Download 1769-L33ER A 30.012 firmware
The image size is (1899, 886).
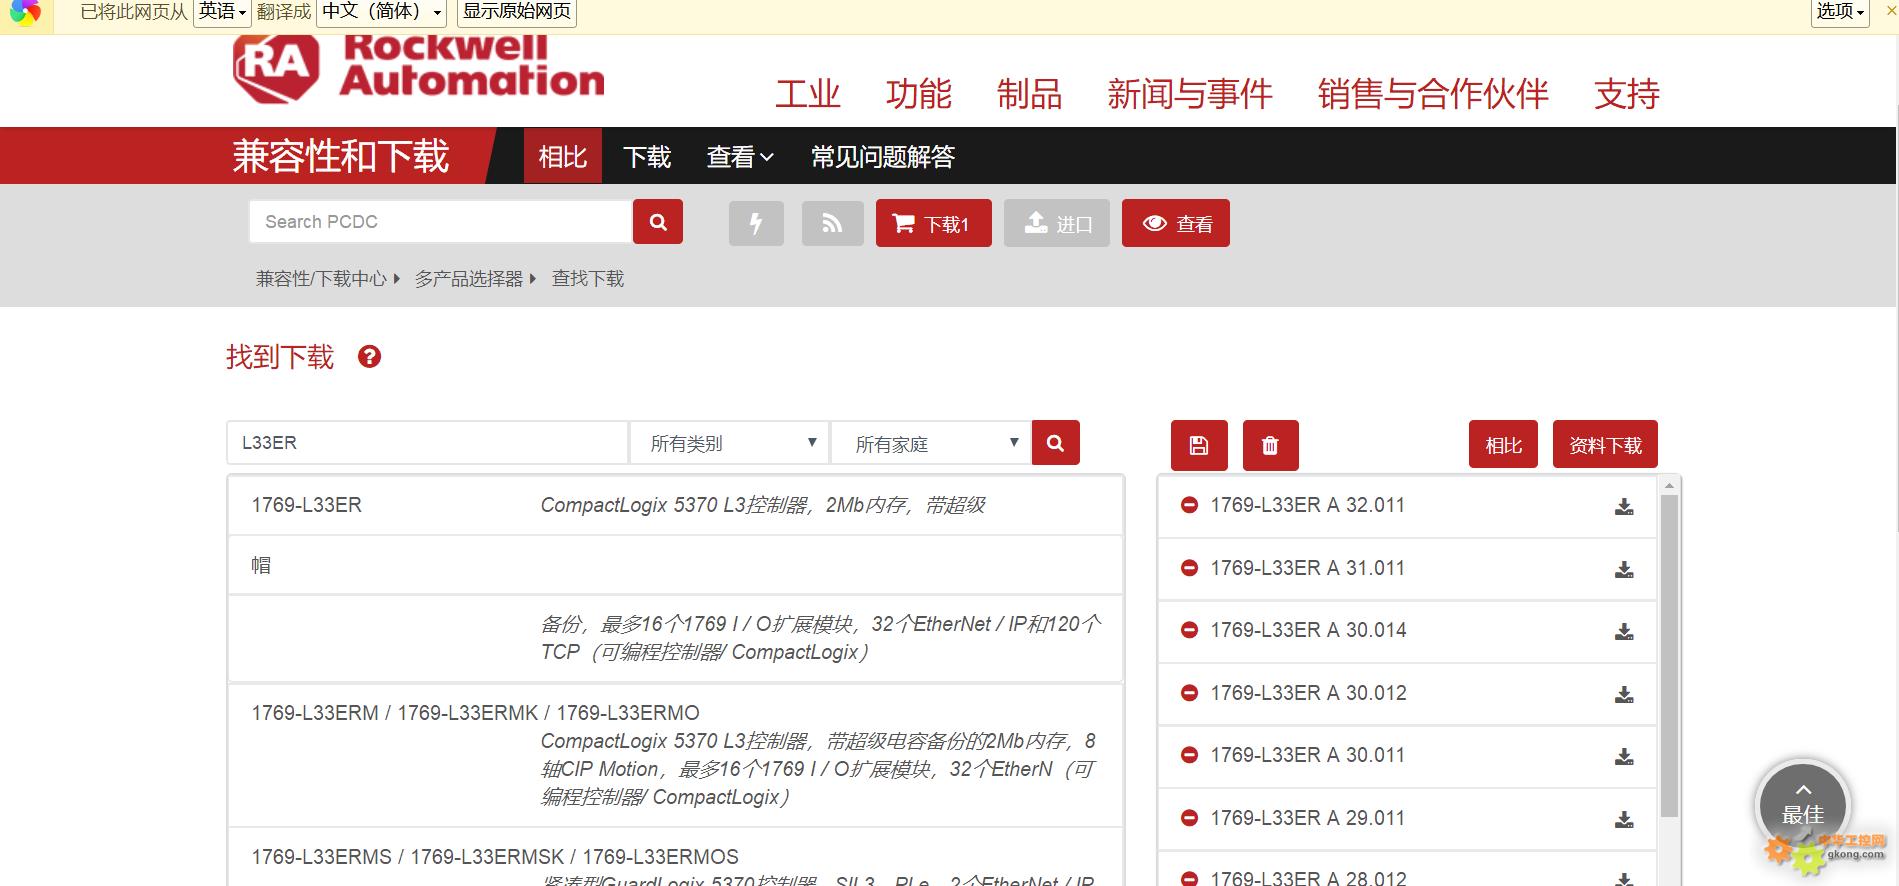(x=1624, y=694)
